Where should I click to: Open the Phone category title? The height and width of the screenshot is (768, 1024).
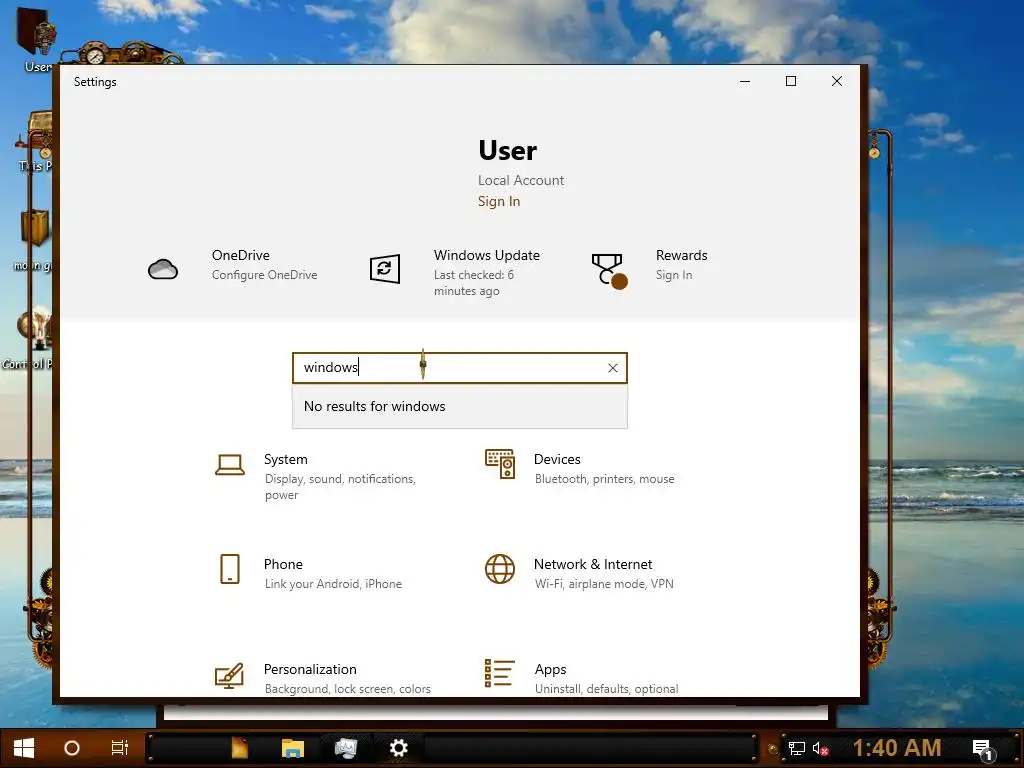283,564
